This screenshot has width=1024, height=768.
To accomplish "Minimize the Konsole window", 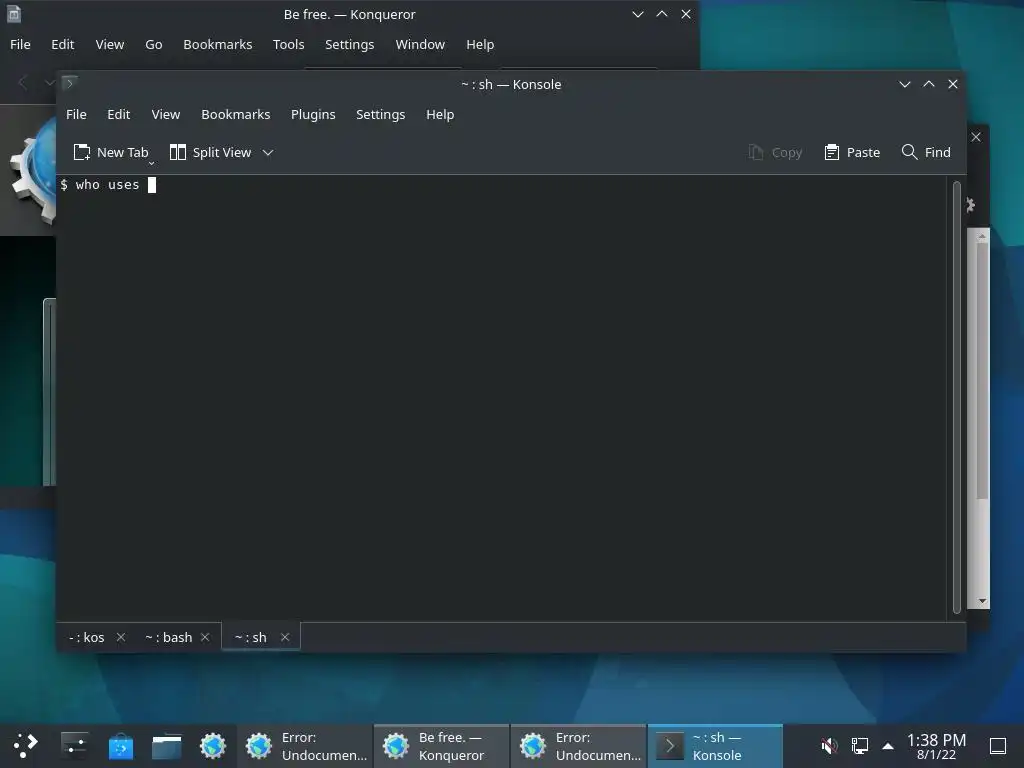I will pyautogui.click(x=904, y=84).
